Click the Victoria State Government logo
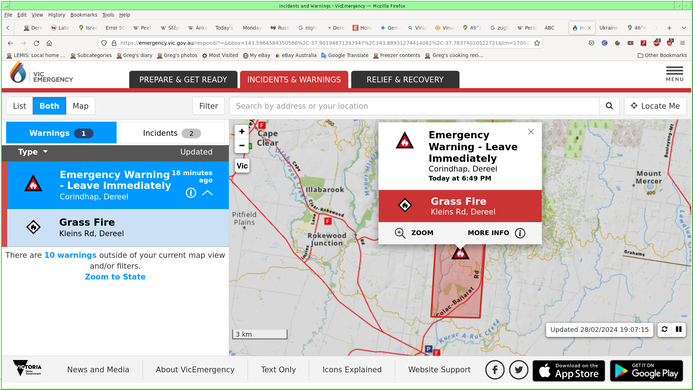693x390 pixels. 27,368
